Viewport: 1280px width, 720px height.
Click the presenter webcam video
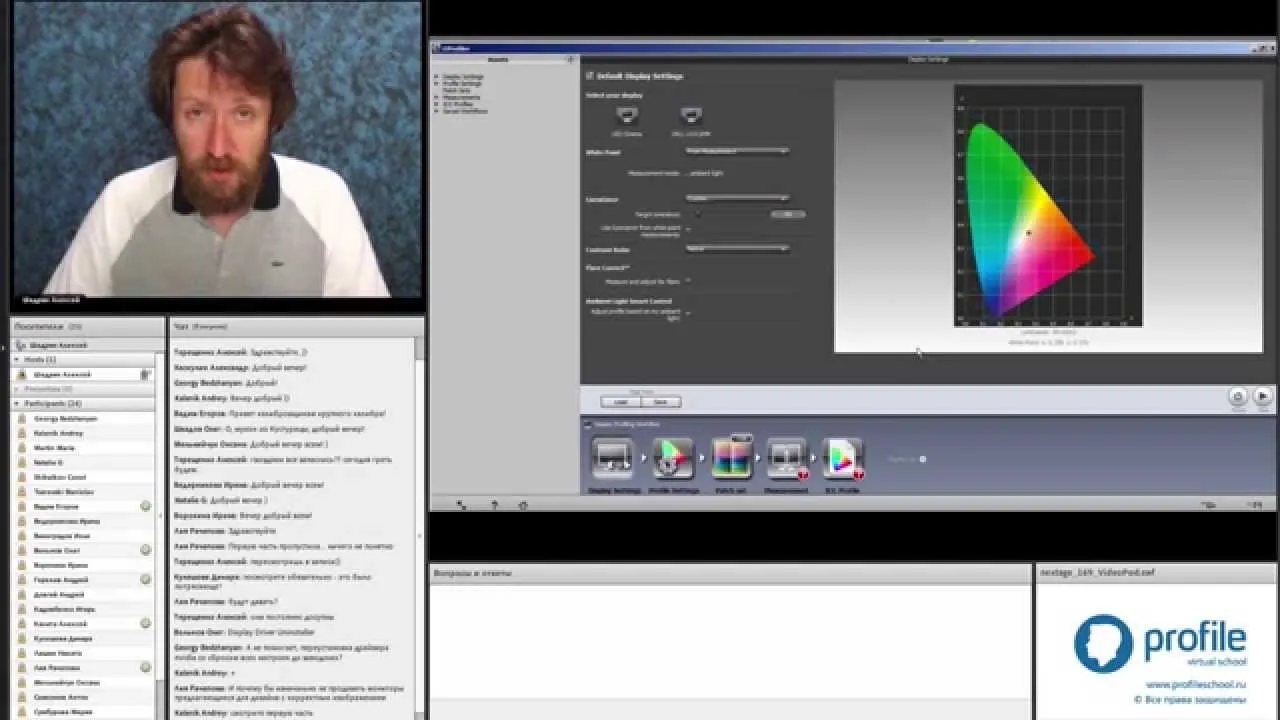click(217, 150)
